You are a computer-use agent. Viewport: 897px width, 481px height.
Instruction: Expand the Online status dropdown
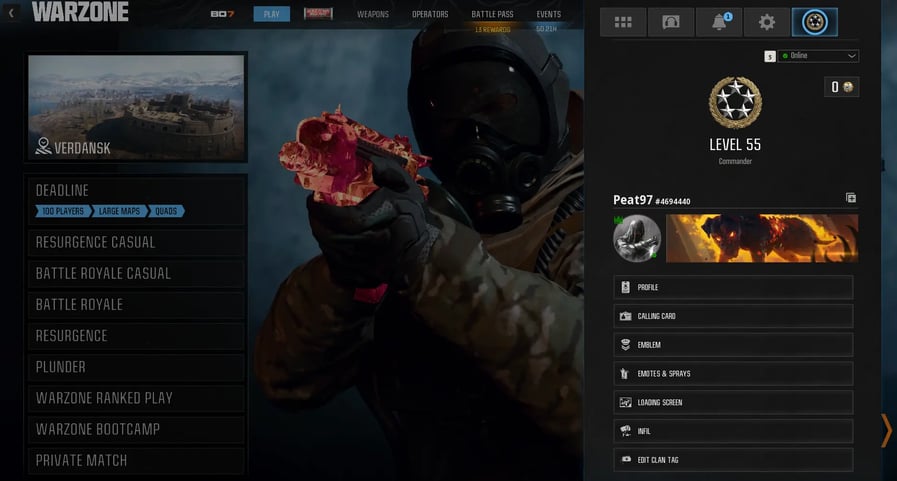tap(819, 56)
